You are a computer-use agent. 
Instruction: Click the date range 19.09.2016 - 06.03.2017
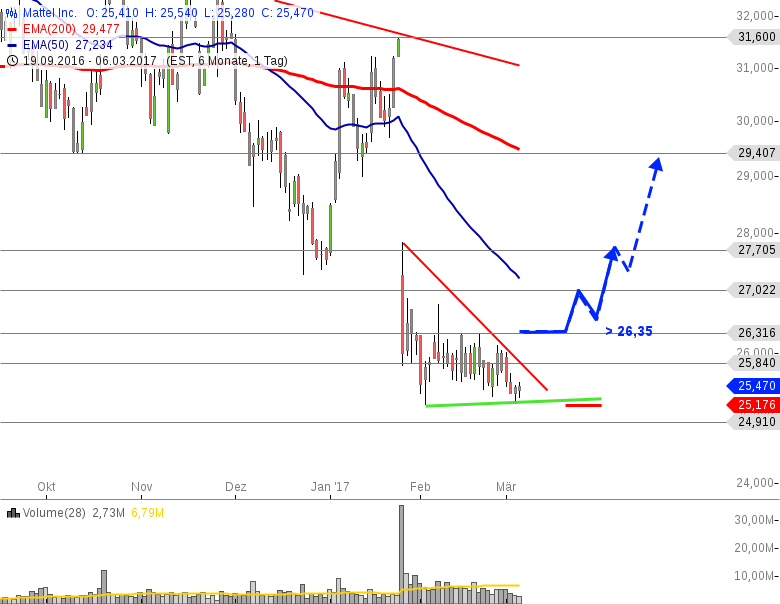(90, 61)
